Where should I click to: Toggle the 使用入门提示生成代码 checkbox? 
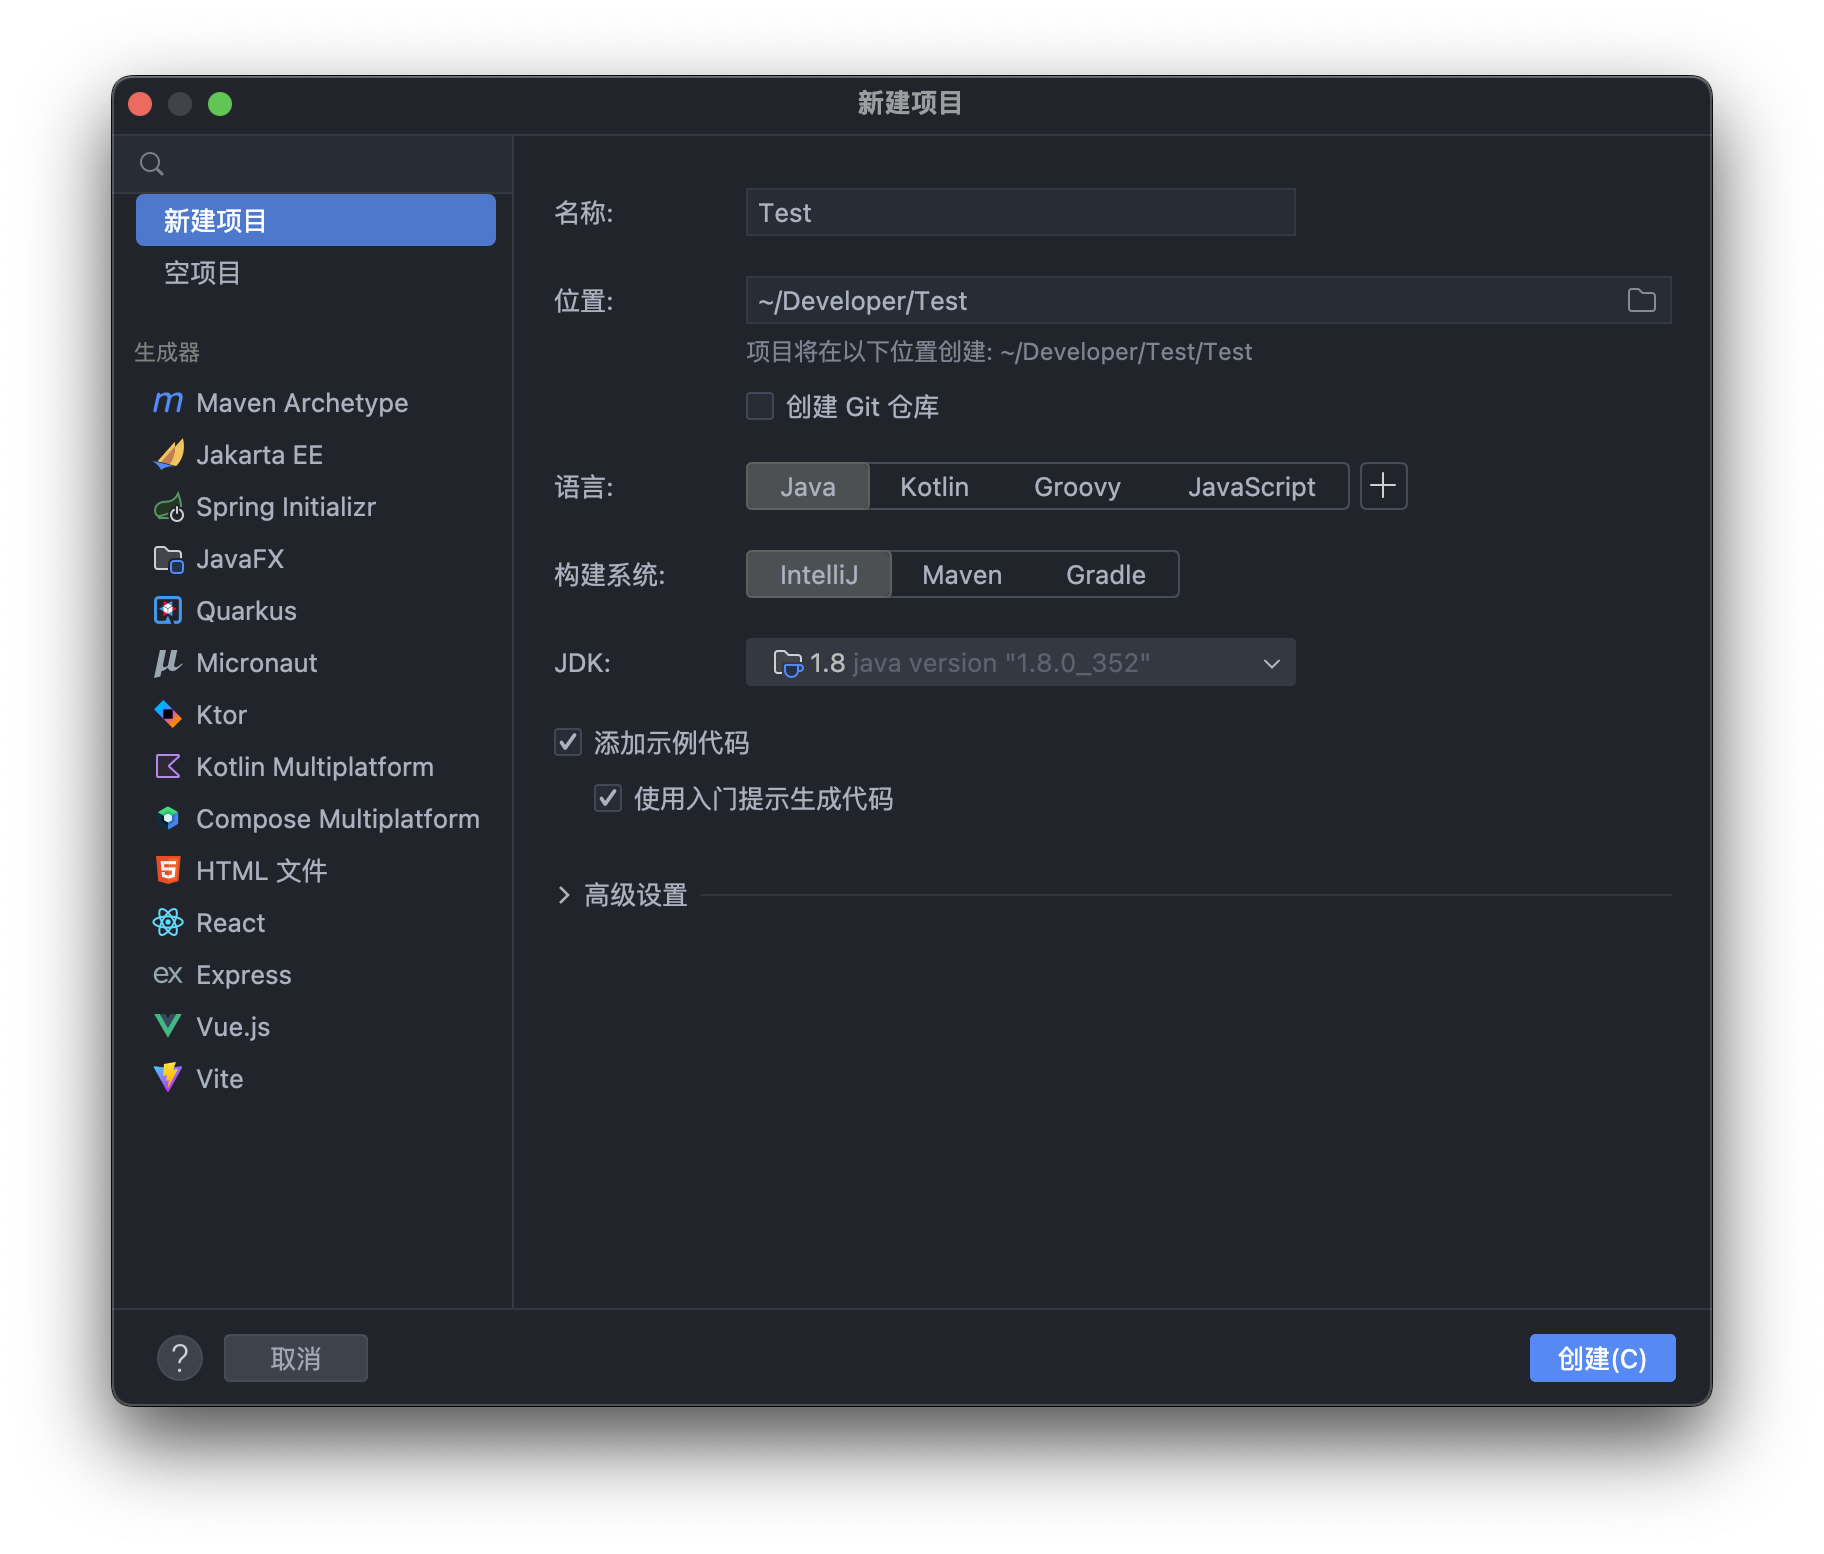(x=608, y=799)
